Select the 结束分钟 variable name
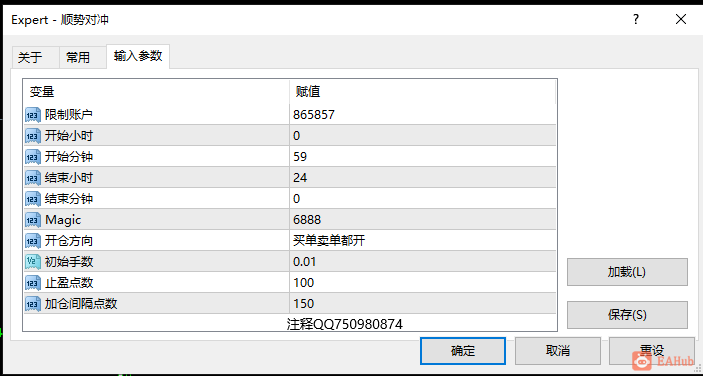Image resolution: width=703 pixels, height=376 pixels. tap(69, 199)
